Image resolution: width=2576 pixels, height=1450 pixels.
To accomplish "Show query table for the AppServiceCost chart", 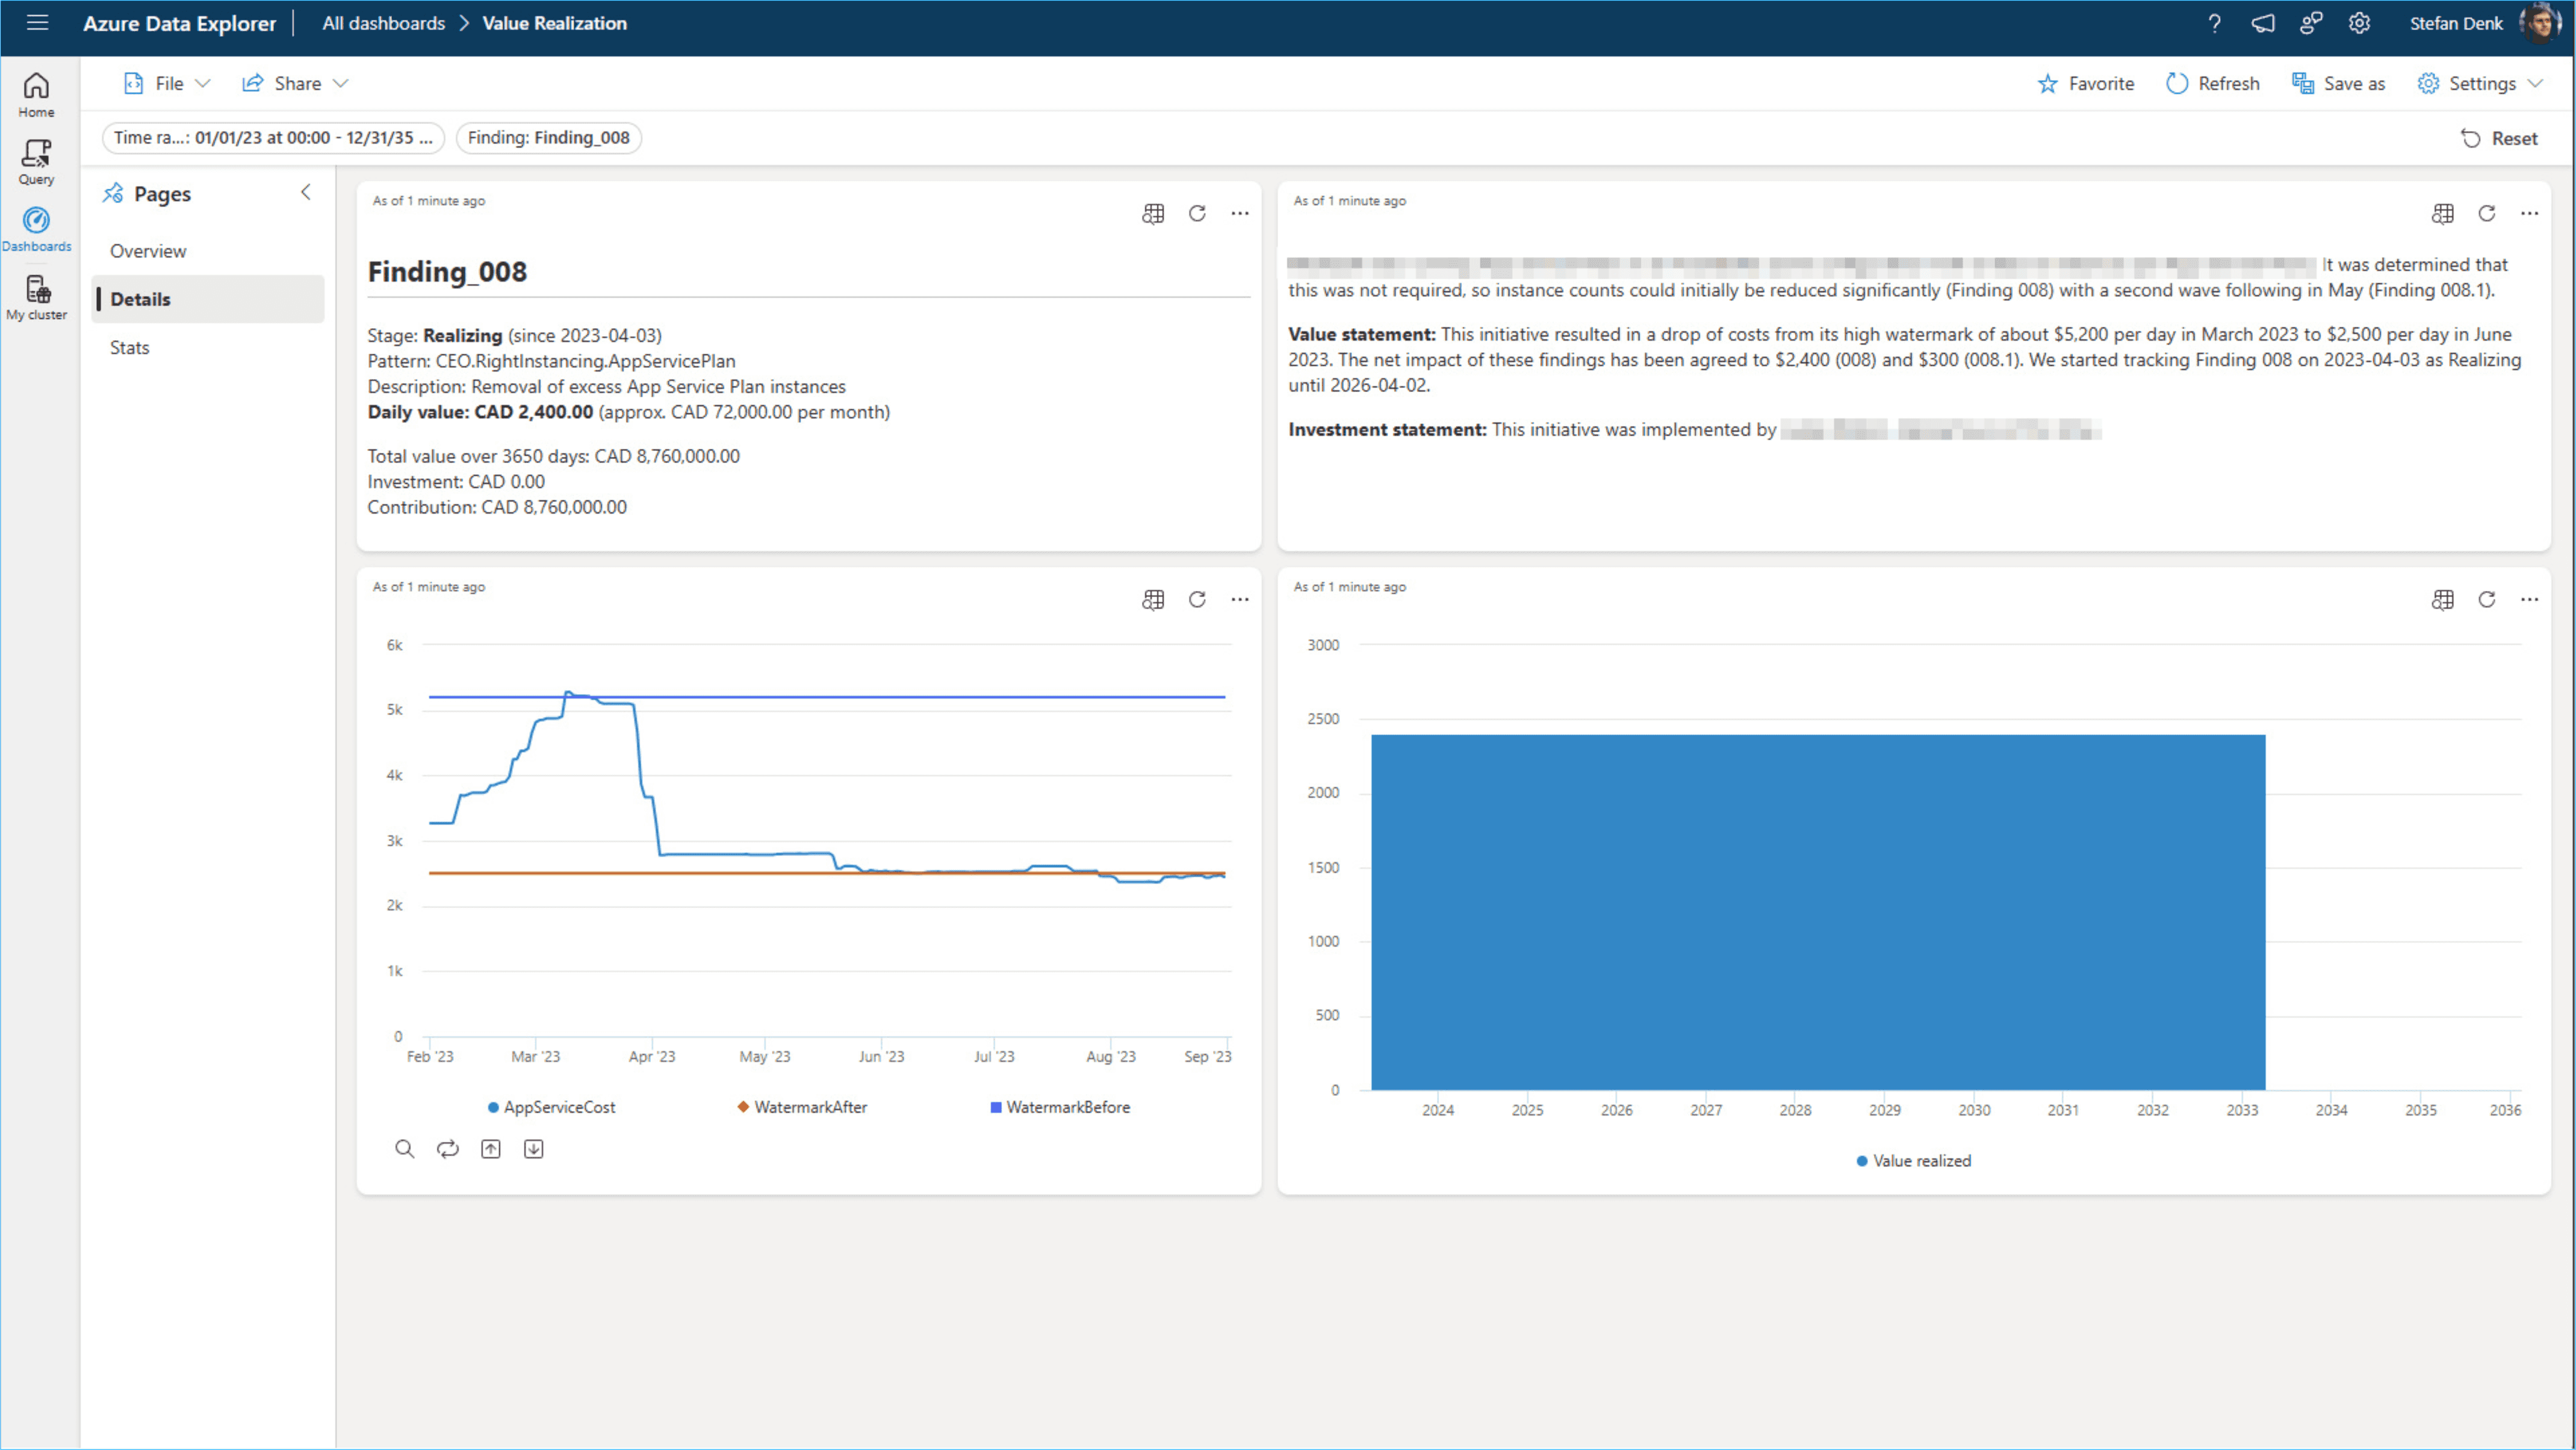I will pyautogui.click(x=1152, y=599).
